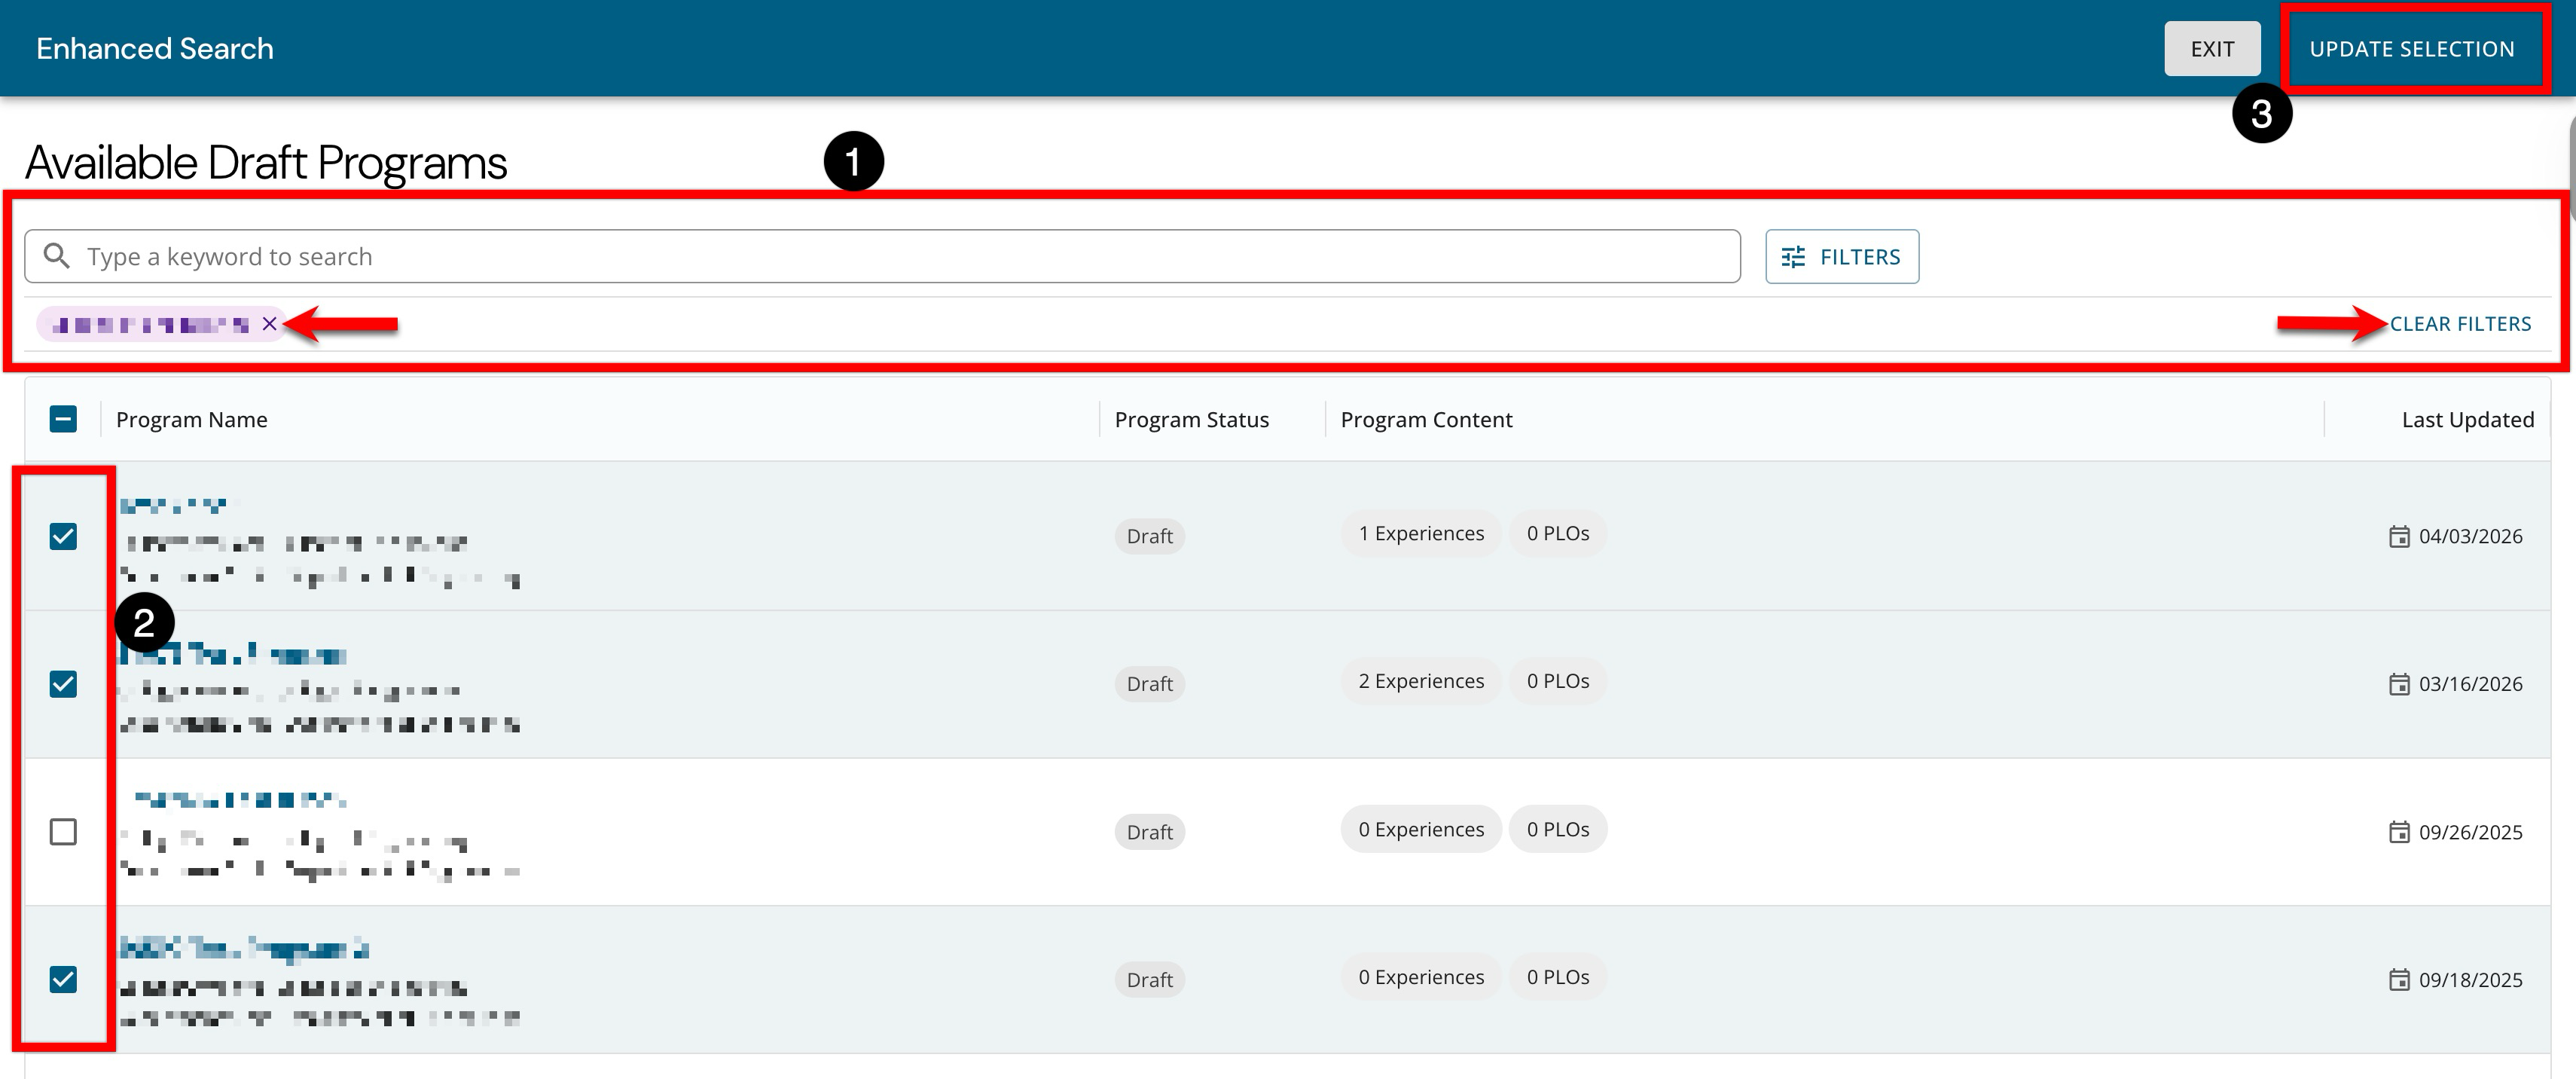Click the Program Name column header
Viewport: 2576px width, 1079px height.
click(x=191, y=420)
